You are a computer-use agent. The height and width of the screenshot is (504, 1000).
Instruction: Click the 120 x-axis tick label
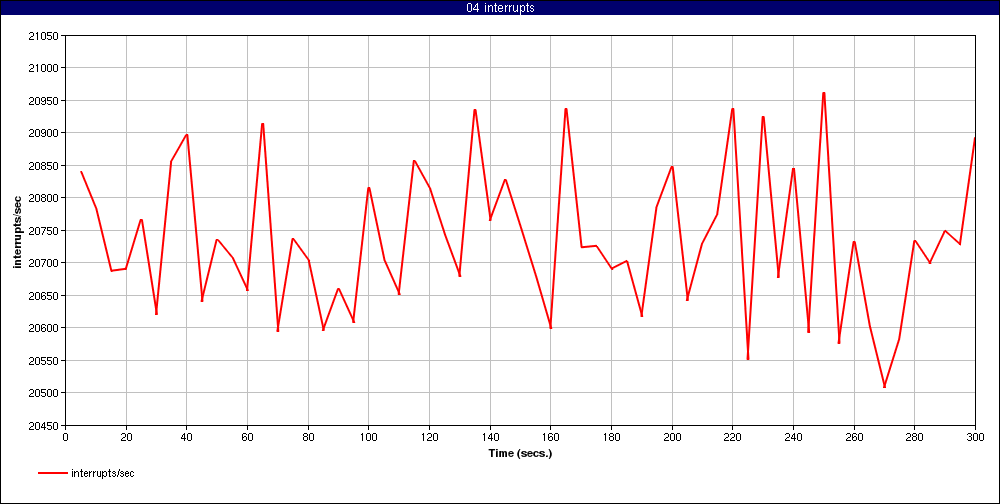[x=429, y=438]
